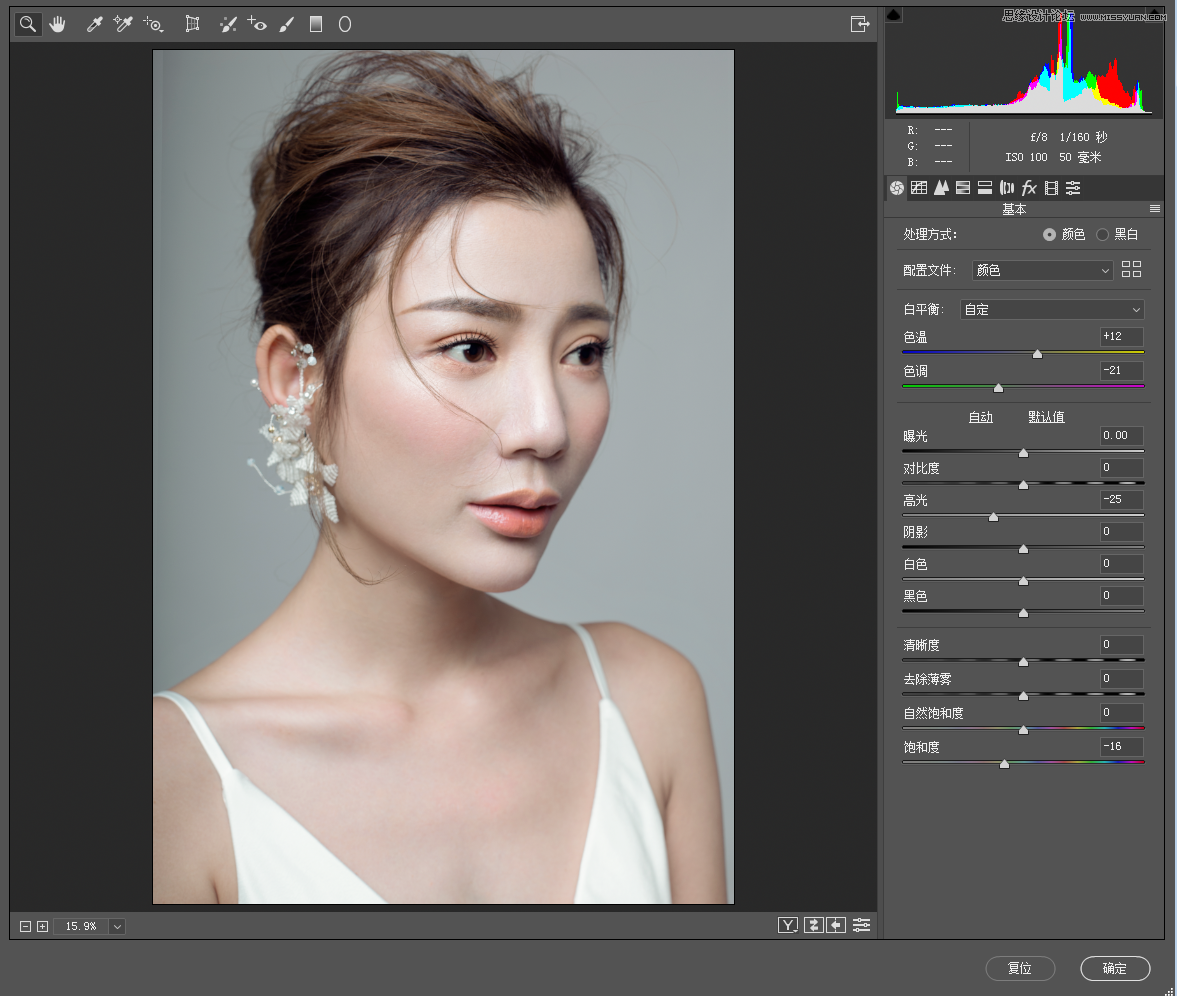Toggle full screen mode icon

click(859, 24)
